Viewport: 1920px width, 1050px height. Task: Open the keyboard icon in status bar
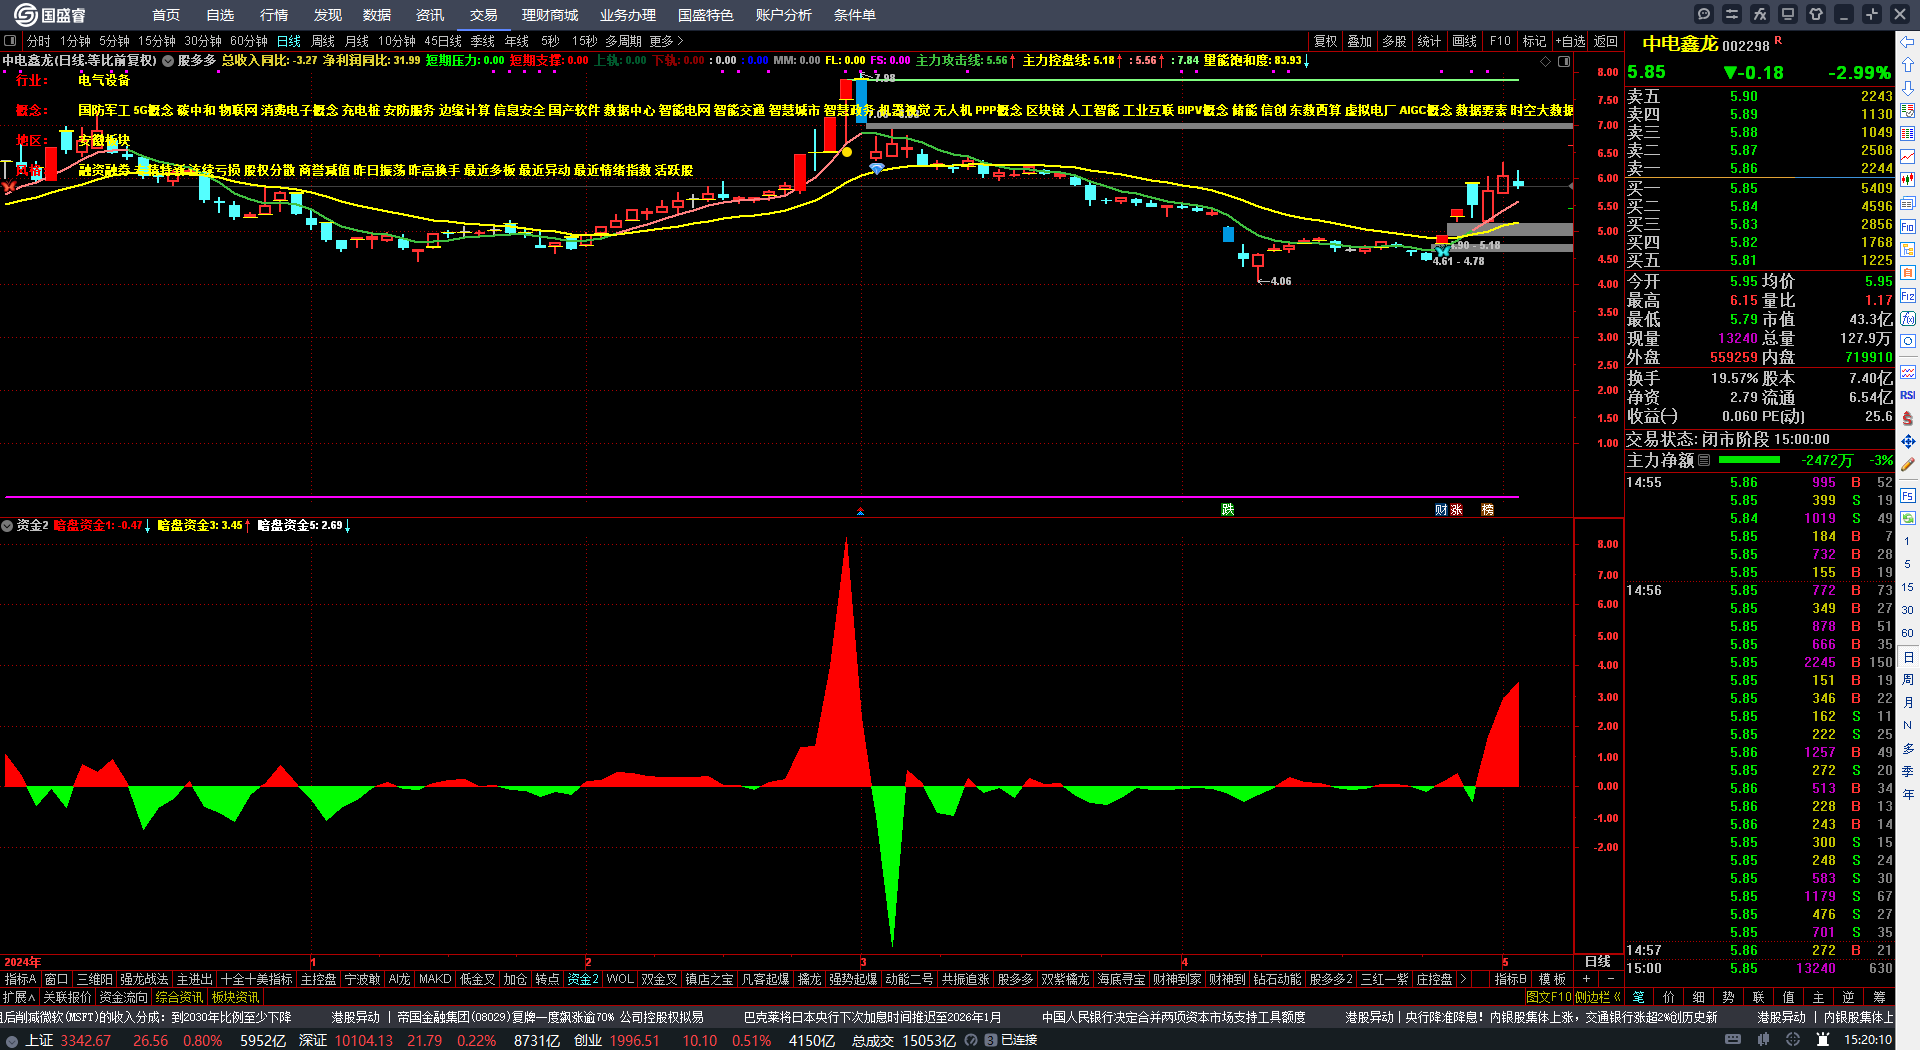[1733, 1040]
